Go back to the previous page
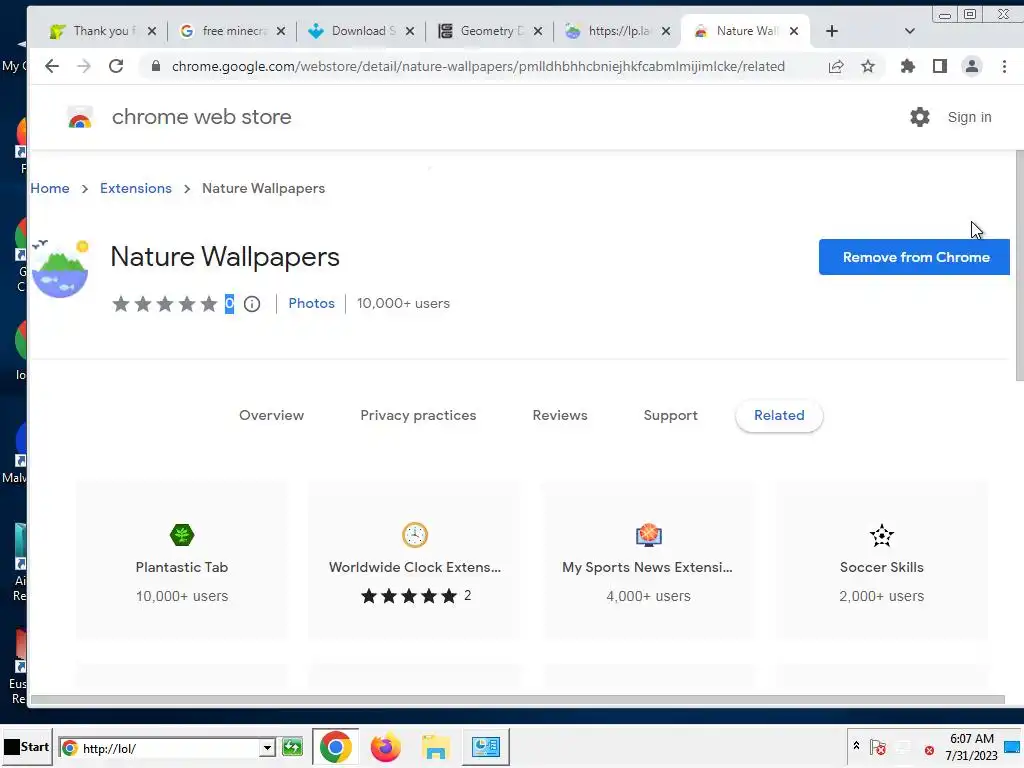The width and height of the screenshot is (1024, 768). pyautogui.click(x=52, y=66)
